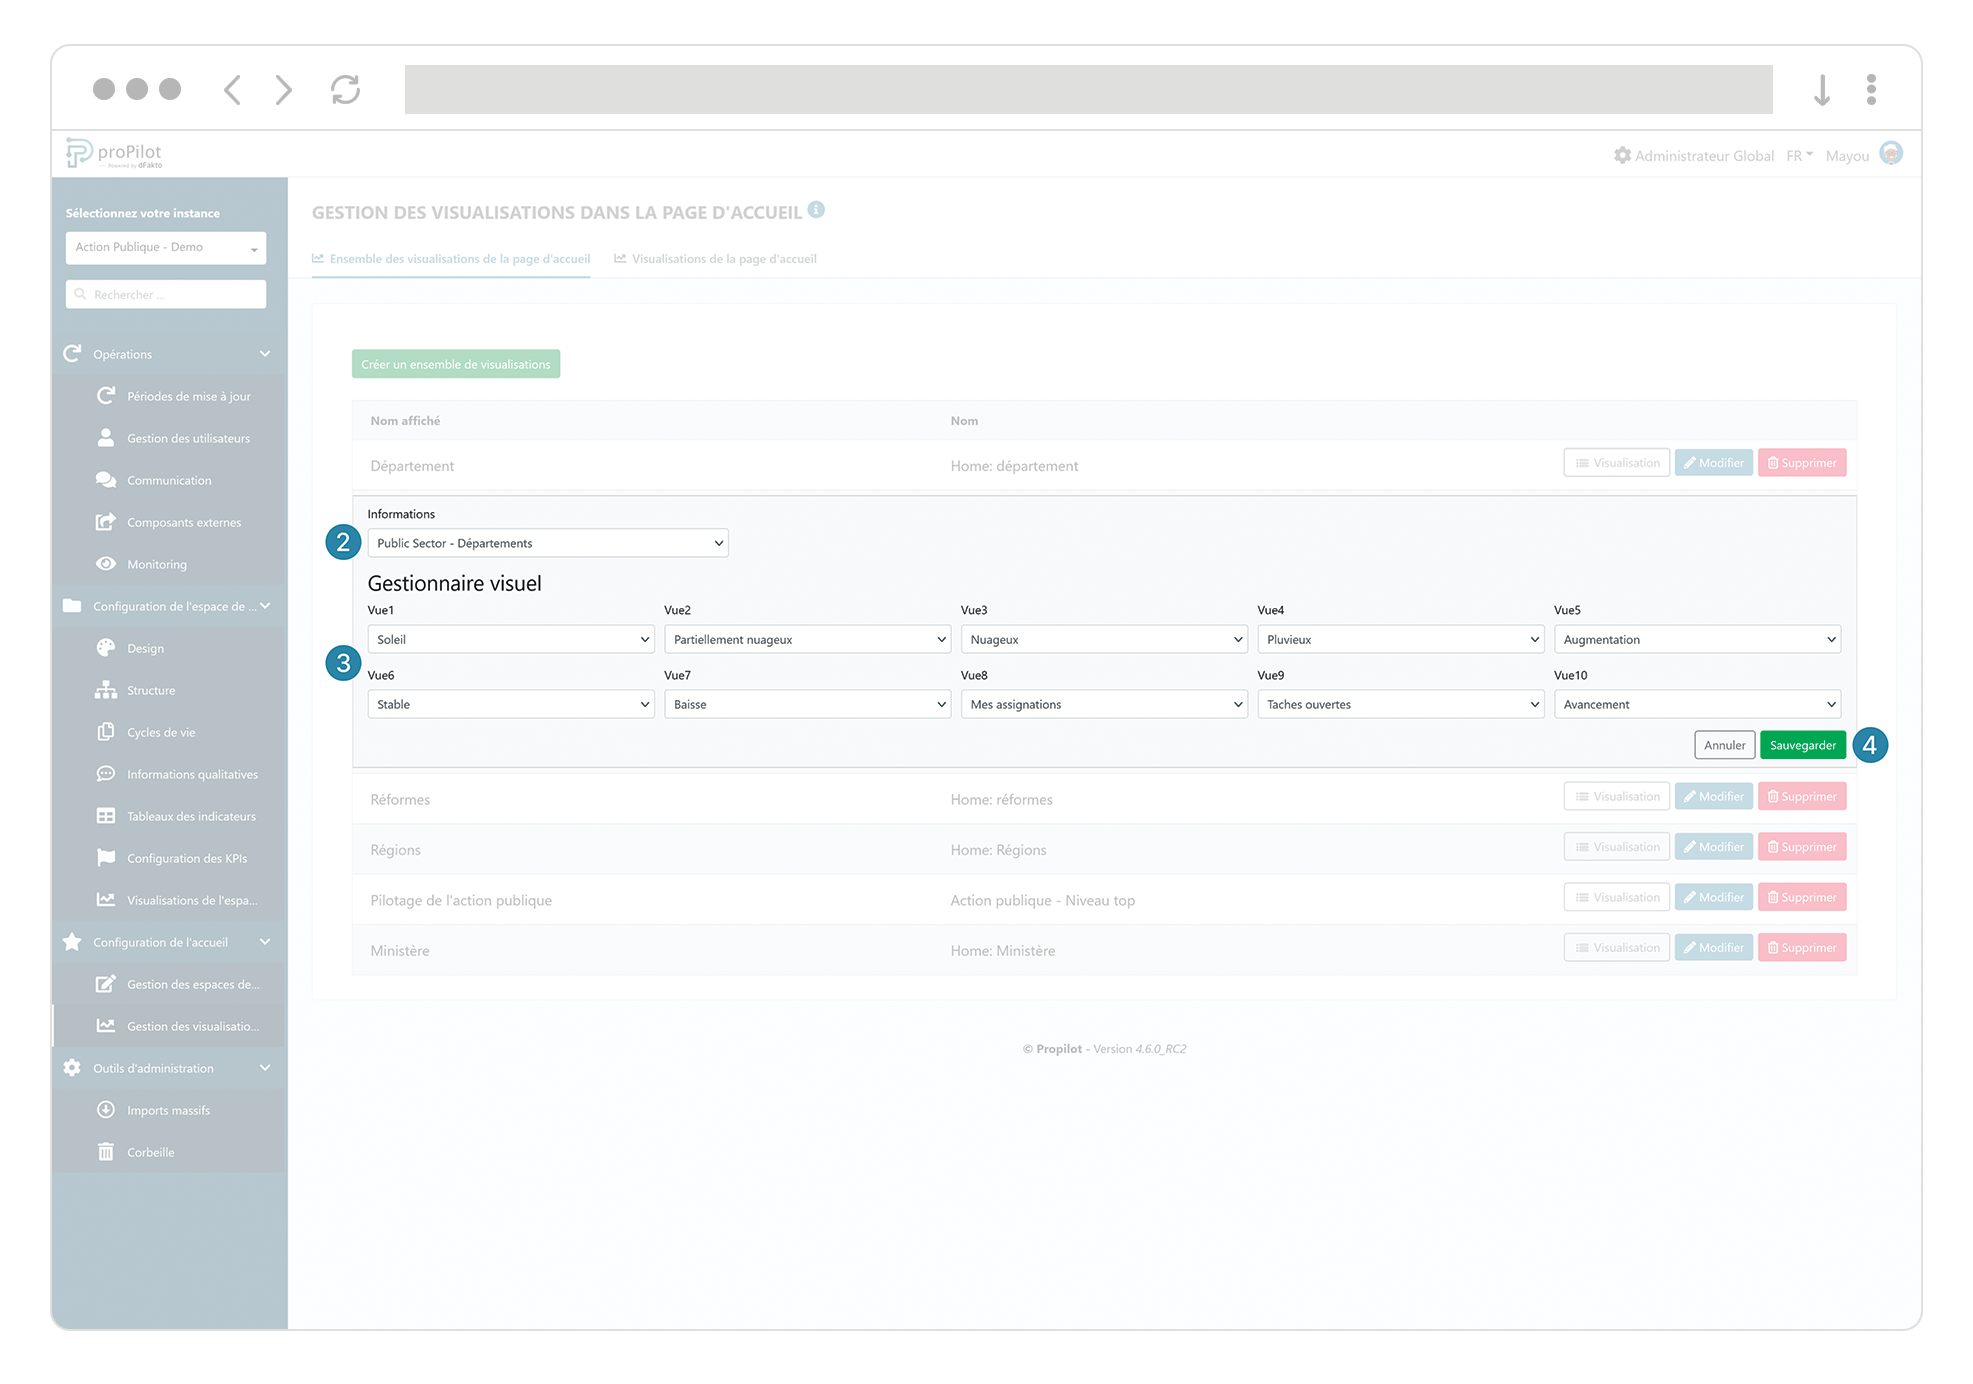Viewport: 1973px width, 1384px height.
Task: Switch to the "Visualisations de la page d'accueil" tab
Action: [724, 258]
